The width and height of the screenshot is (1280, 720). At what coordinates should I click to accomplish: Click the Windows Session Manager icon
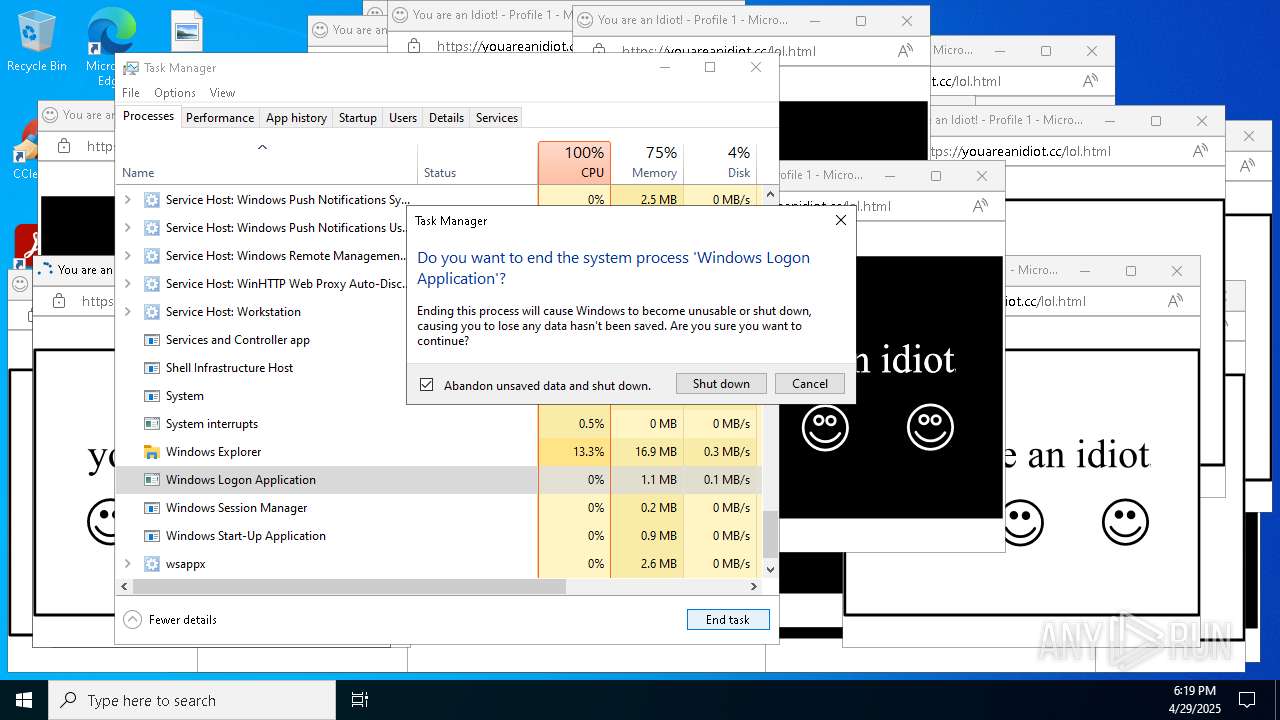tap(152, 508)
